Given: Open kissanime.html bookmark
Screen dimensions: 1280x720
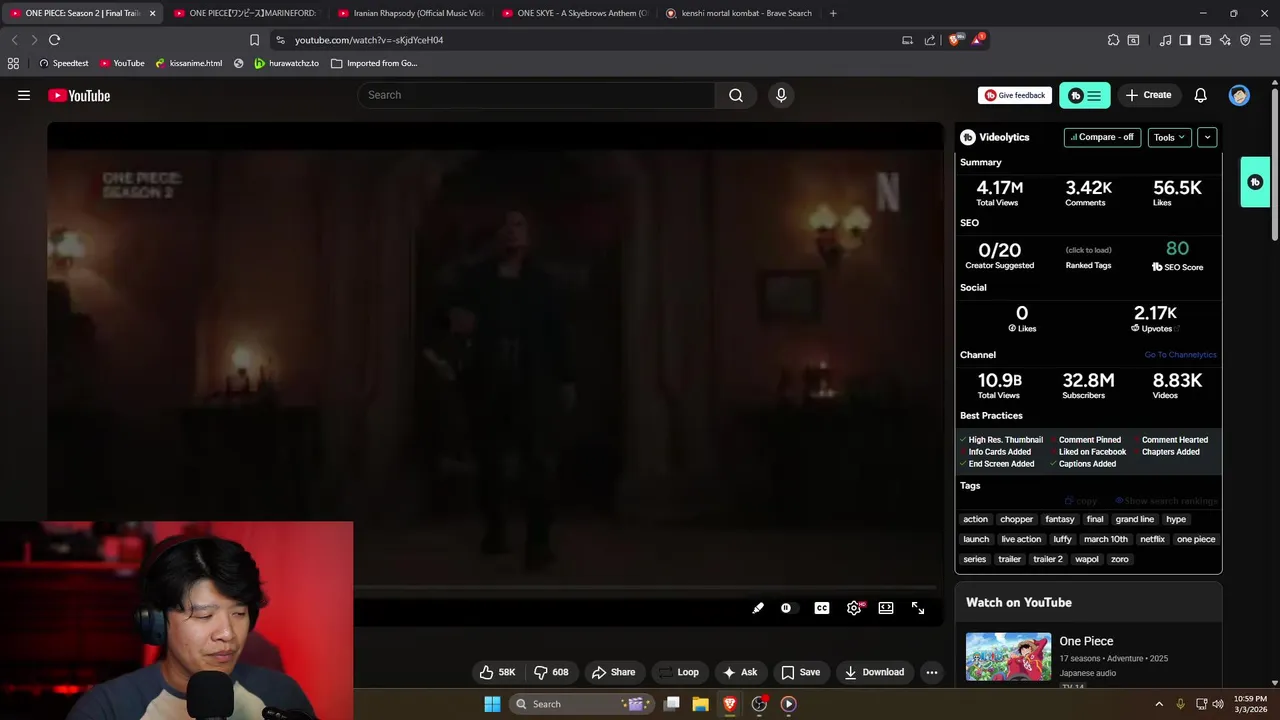Looking at the screenshot, I should click(188, 63).
